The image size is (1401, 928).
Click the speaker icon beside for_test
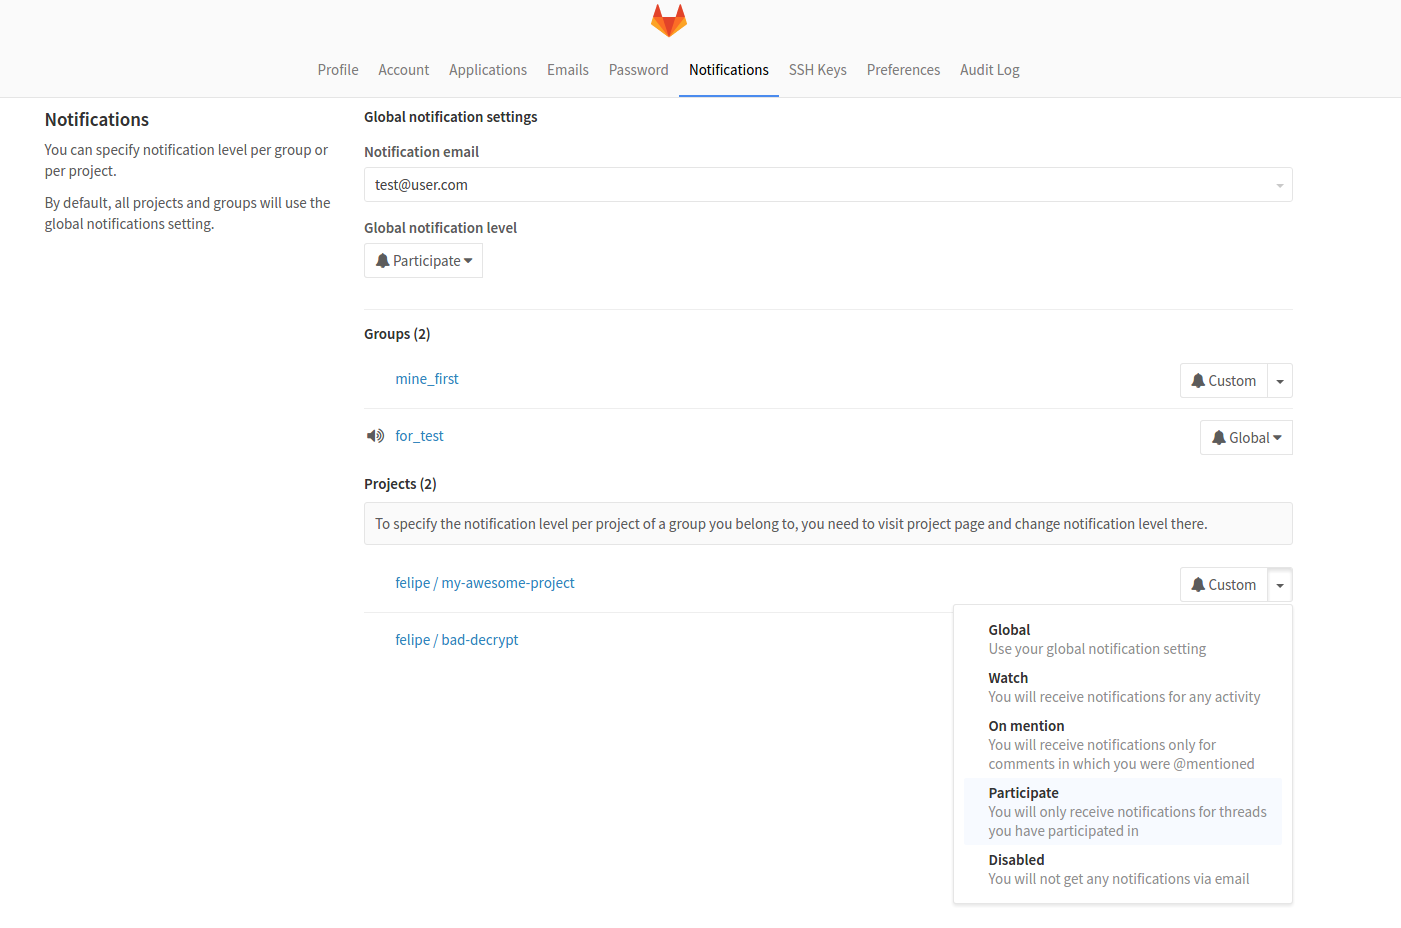point(375,436)
